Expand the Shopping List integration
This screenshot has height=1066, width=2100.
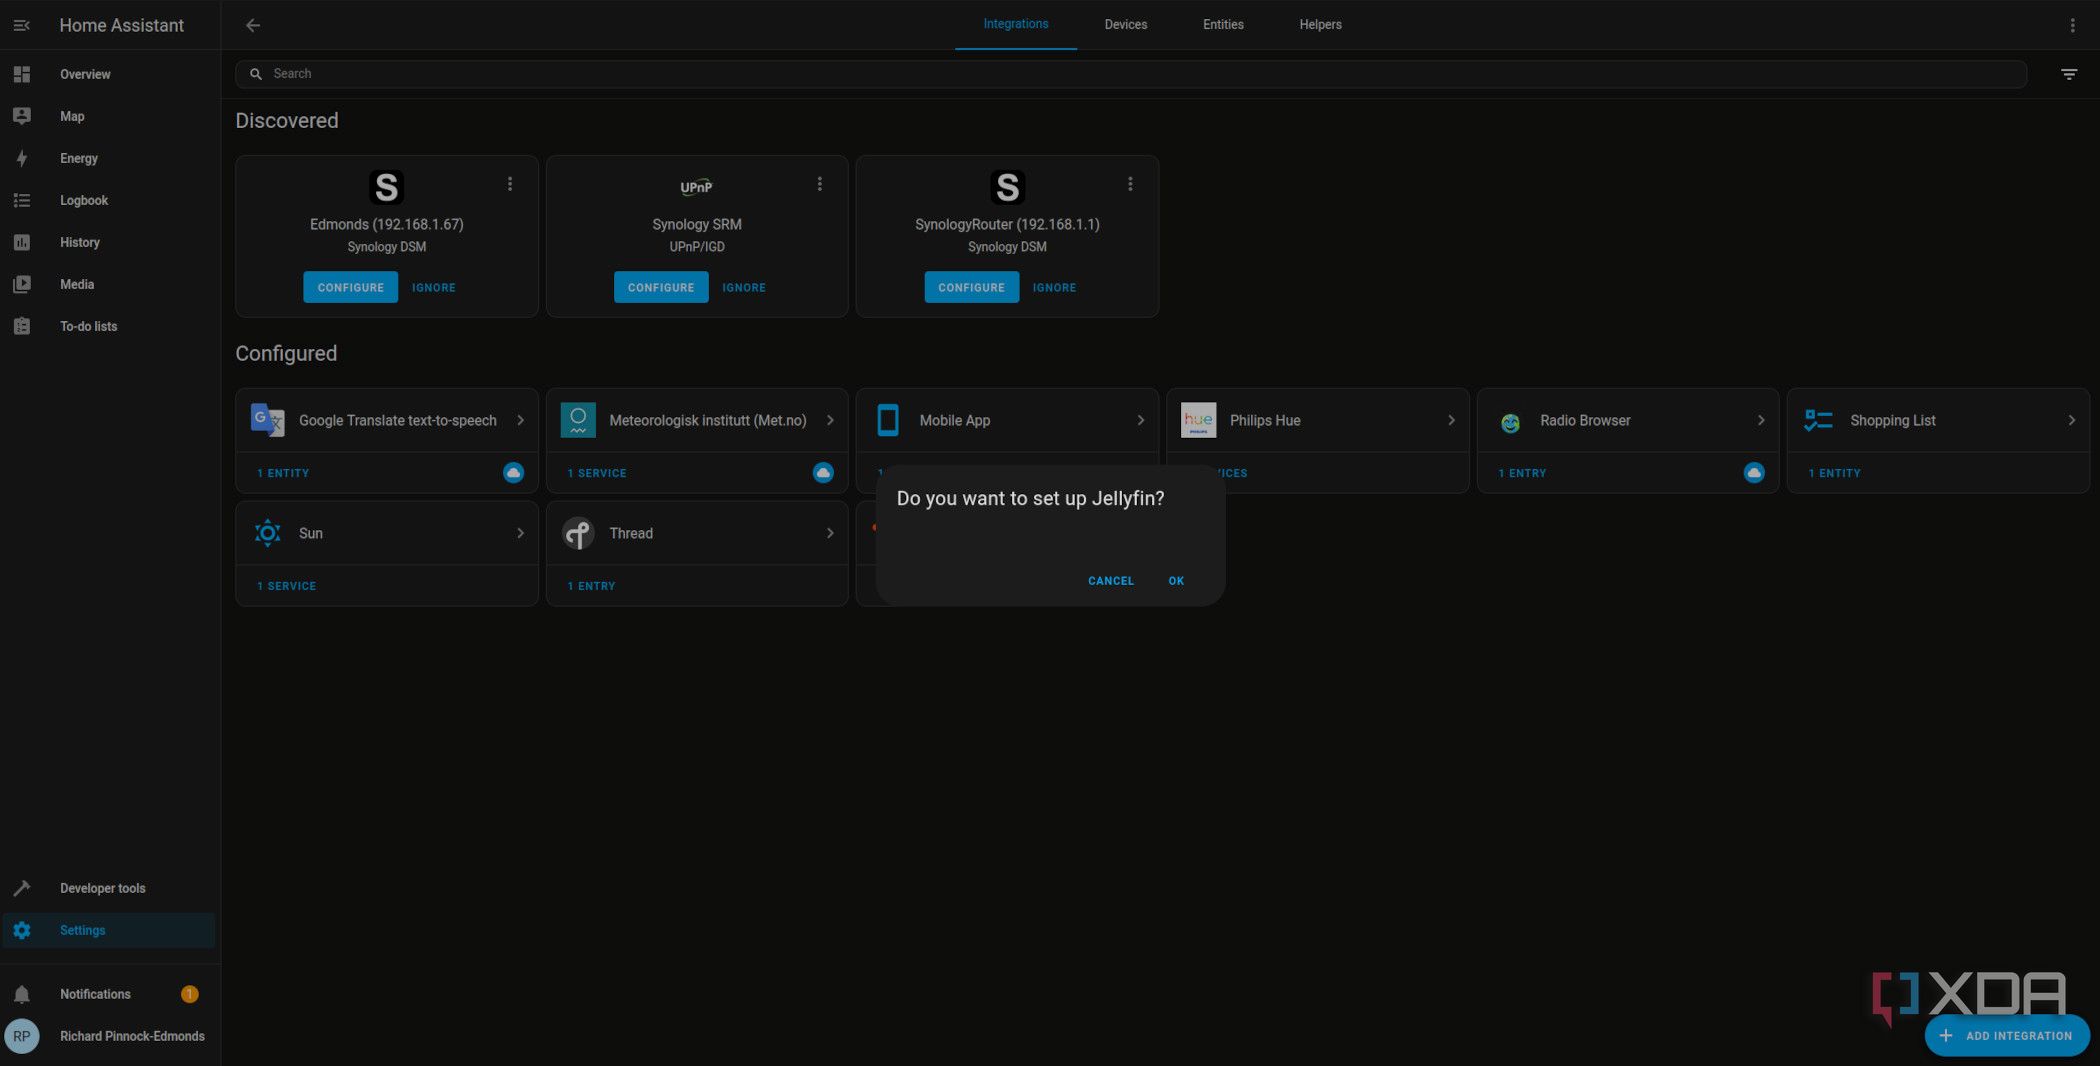pyautogui.click(x=2071, y=420)
